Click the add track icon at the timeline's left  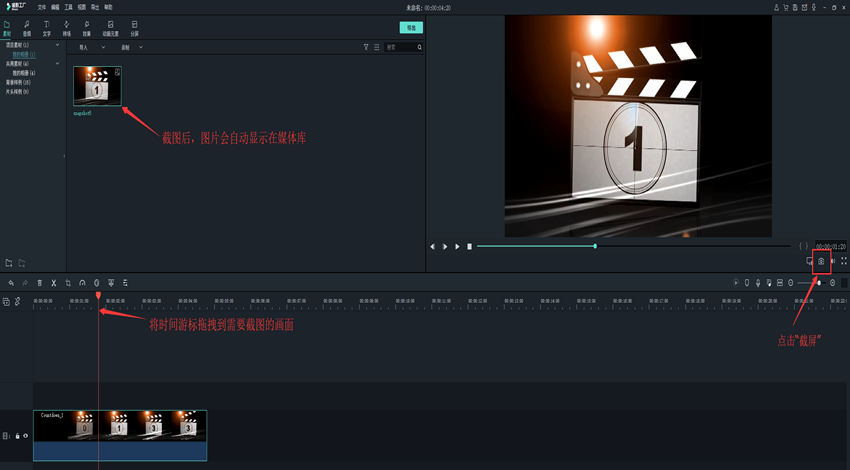point(6,302)
